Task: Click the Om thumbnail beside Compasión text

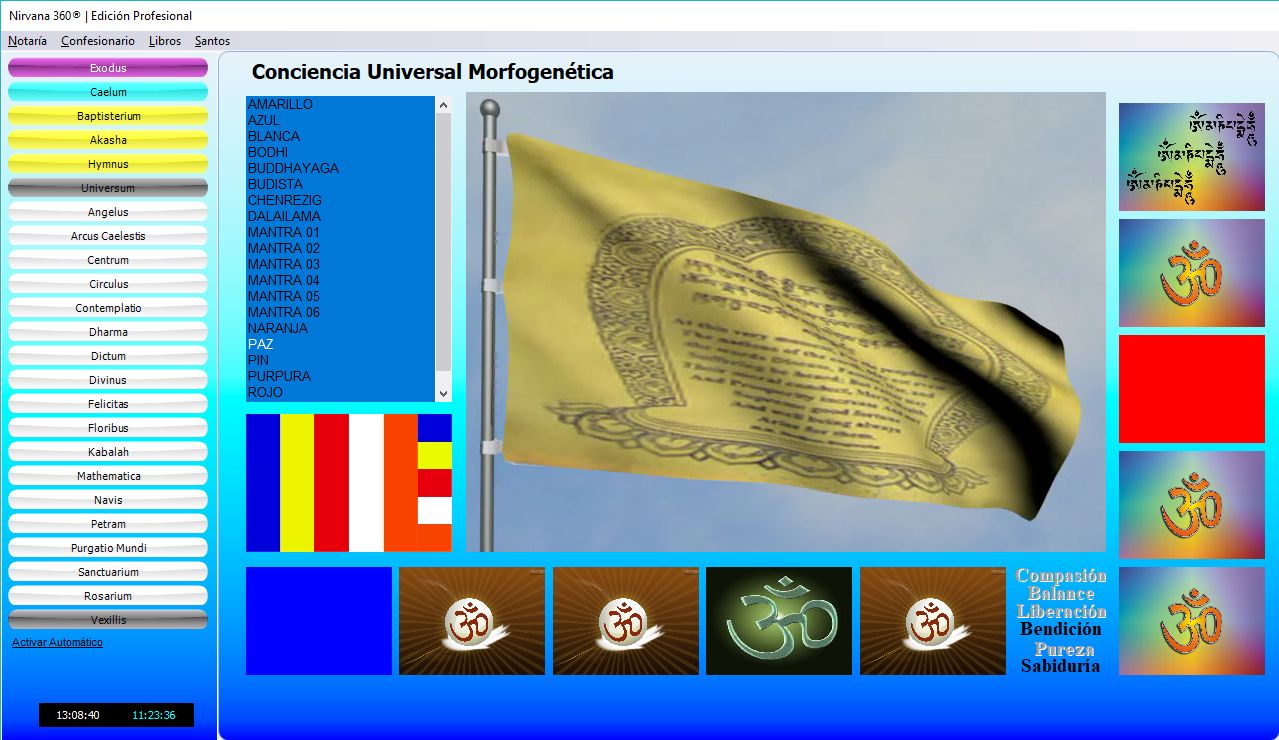Action: click(933, 621)
